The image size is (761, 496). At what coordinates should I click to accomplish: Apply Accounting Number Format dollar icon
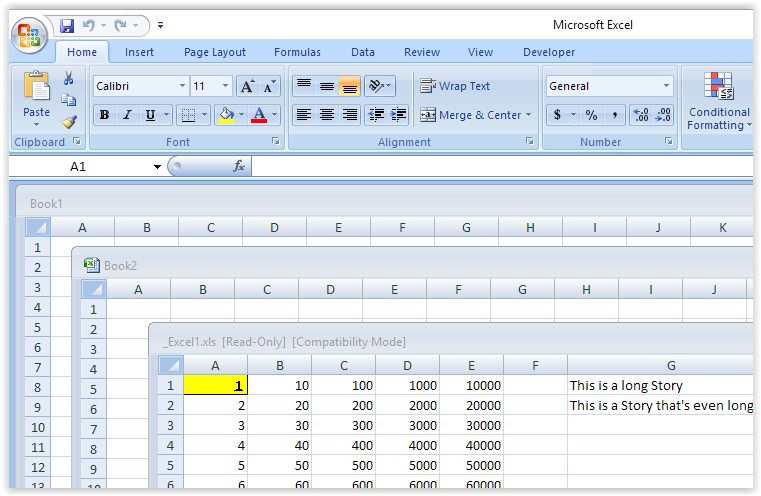558,115
